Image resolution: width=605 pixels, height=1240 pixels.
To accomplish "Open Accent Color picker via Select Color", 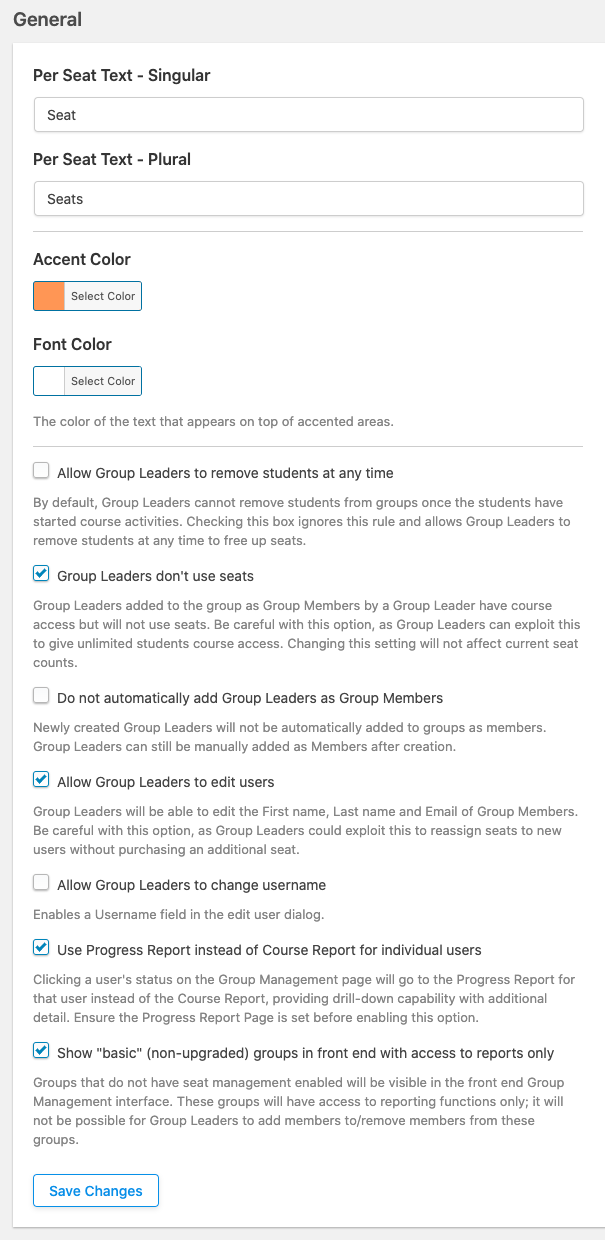I will pos(103,296).
